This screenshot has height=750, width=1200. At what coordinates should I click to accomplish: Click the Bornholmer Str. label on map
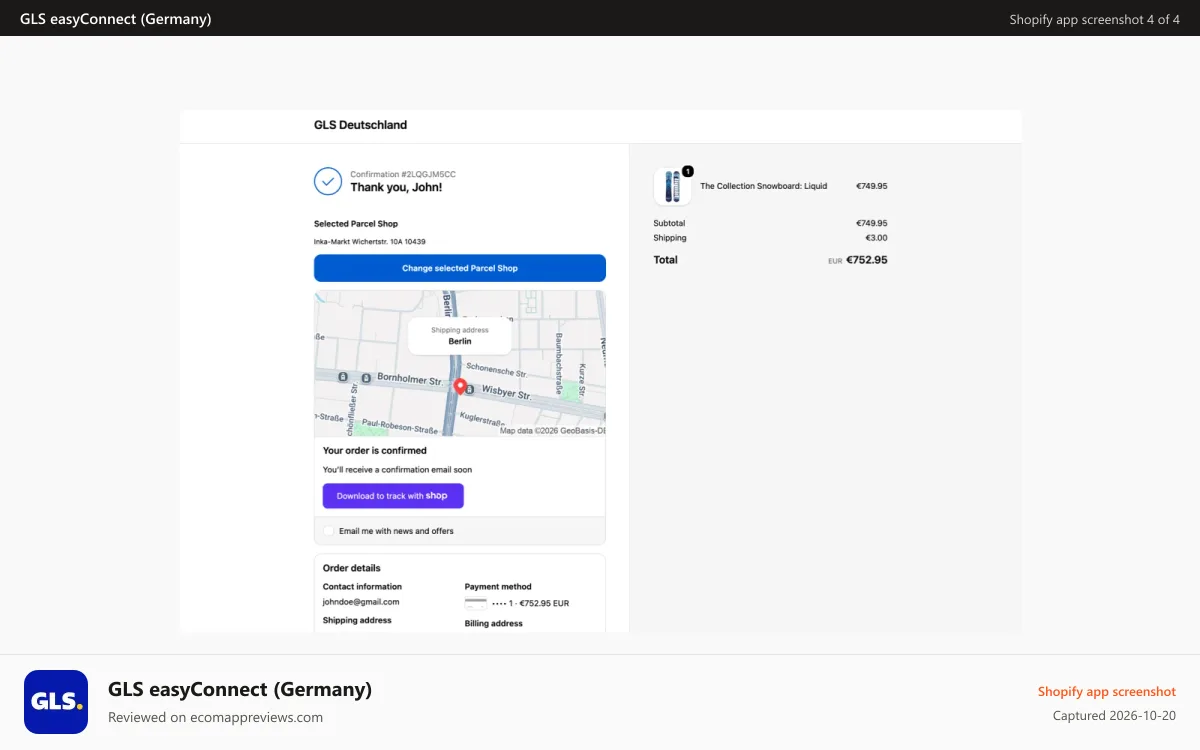(410, 380)
